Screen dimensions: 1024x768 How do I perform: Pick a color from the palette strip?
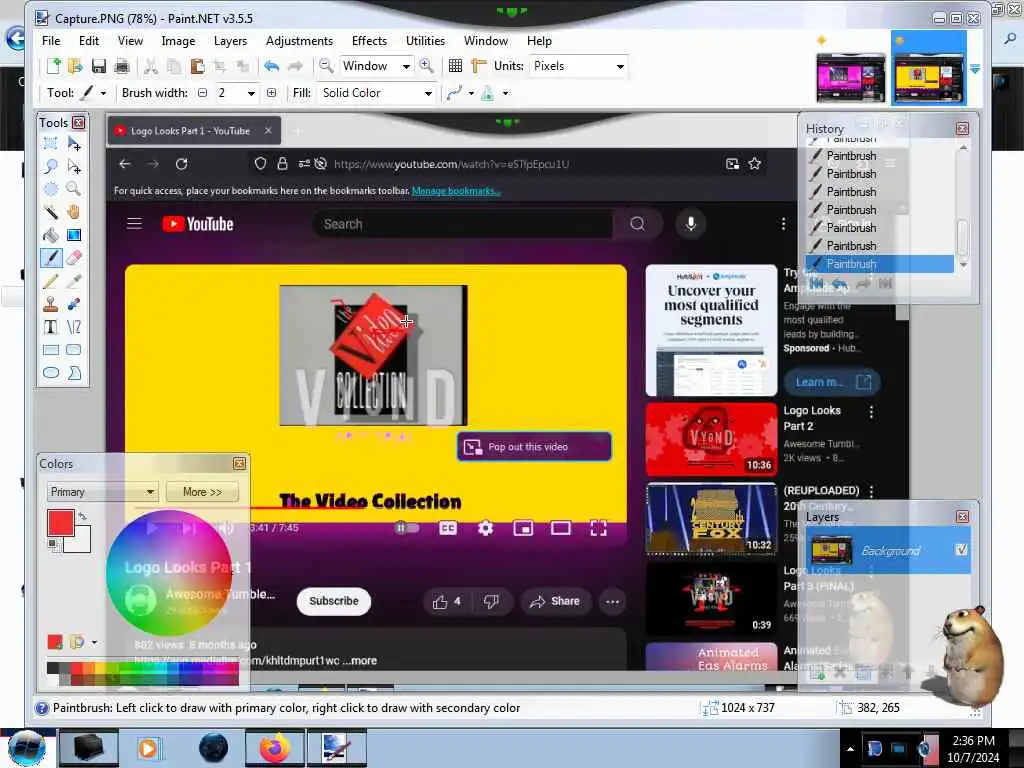(142, 674)
